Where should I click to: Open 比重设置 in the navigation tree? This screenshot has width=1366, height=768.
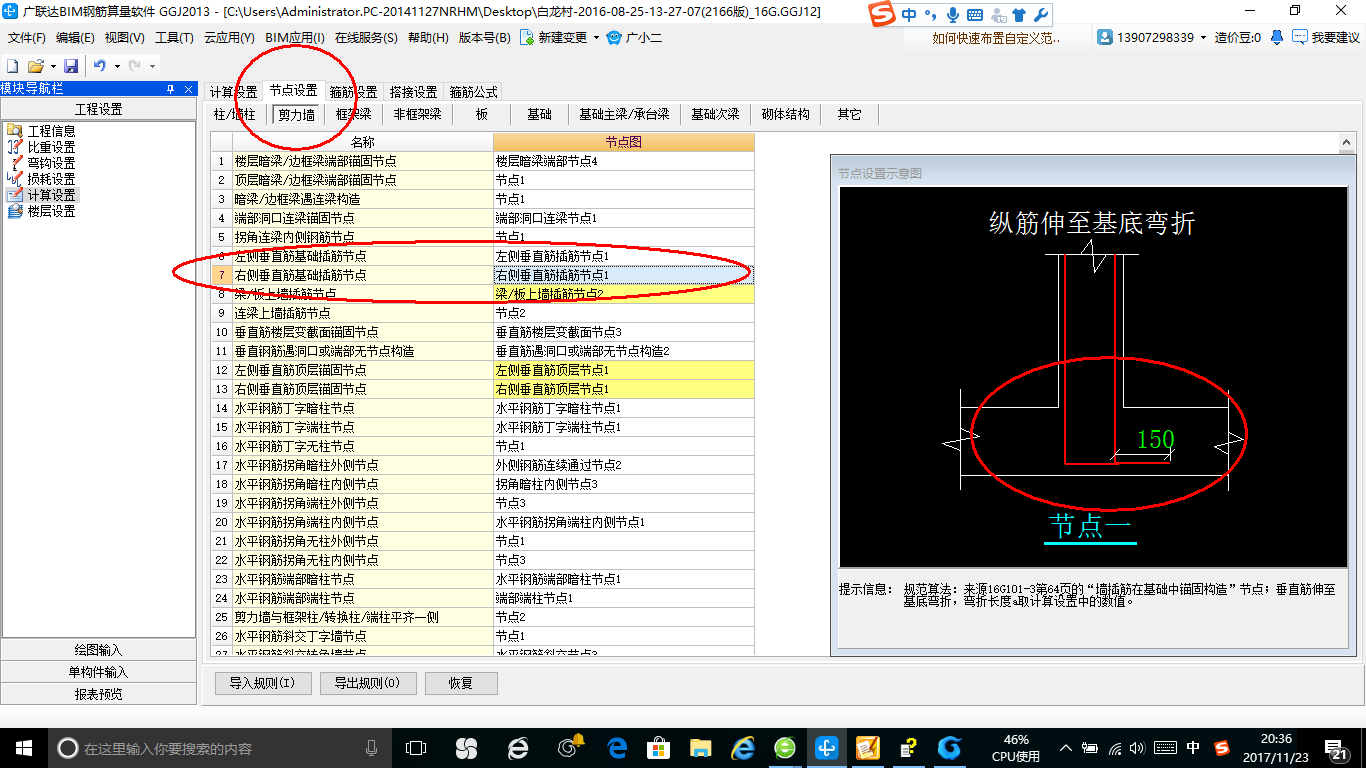(x=51, y=147)
